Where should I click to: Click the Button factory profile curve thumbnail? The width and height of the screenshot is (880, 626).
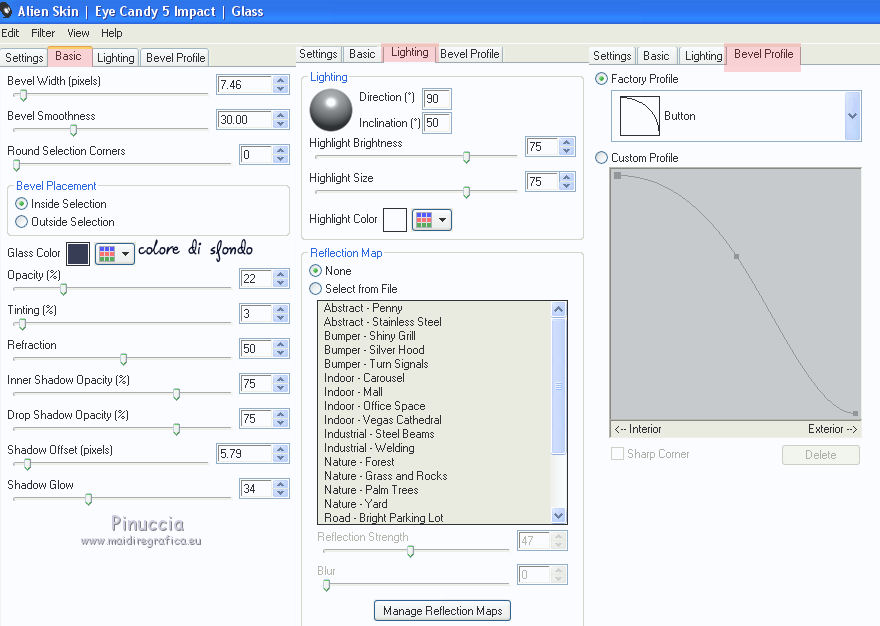[x=639, y=116]
